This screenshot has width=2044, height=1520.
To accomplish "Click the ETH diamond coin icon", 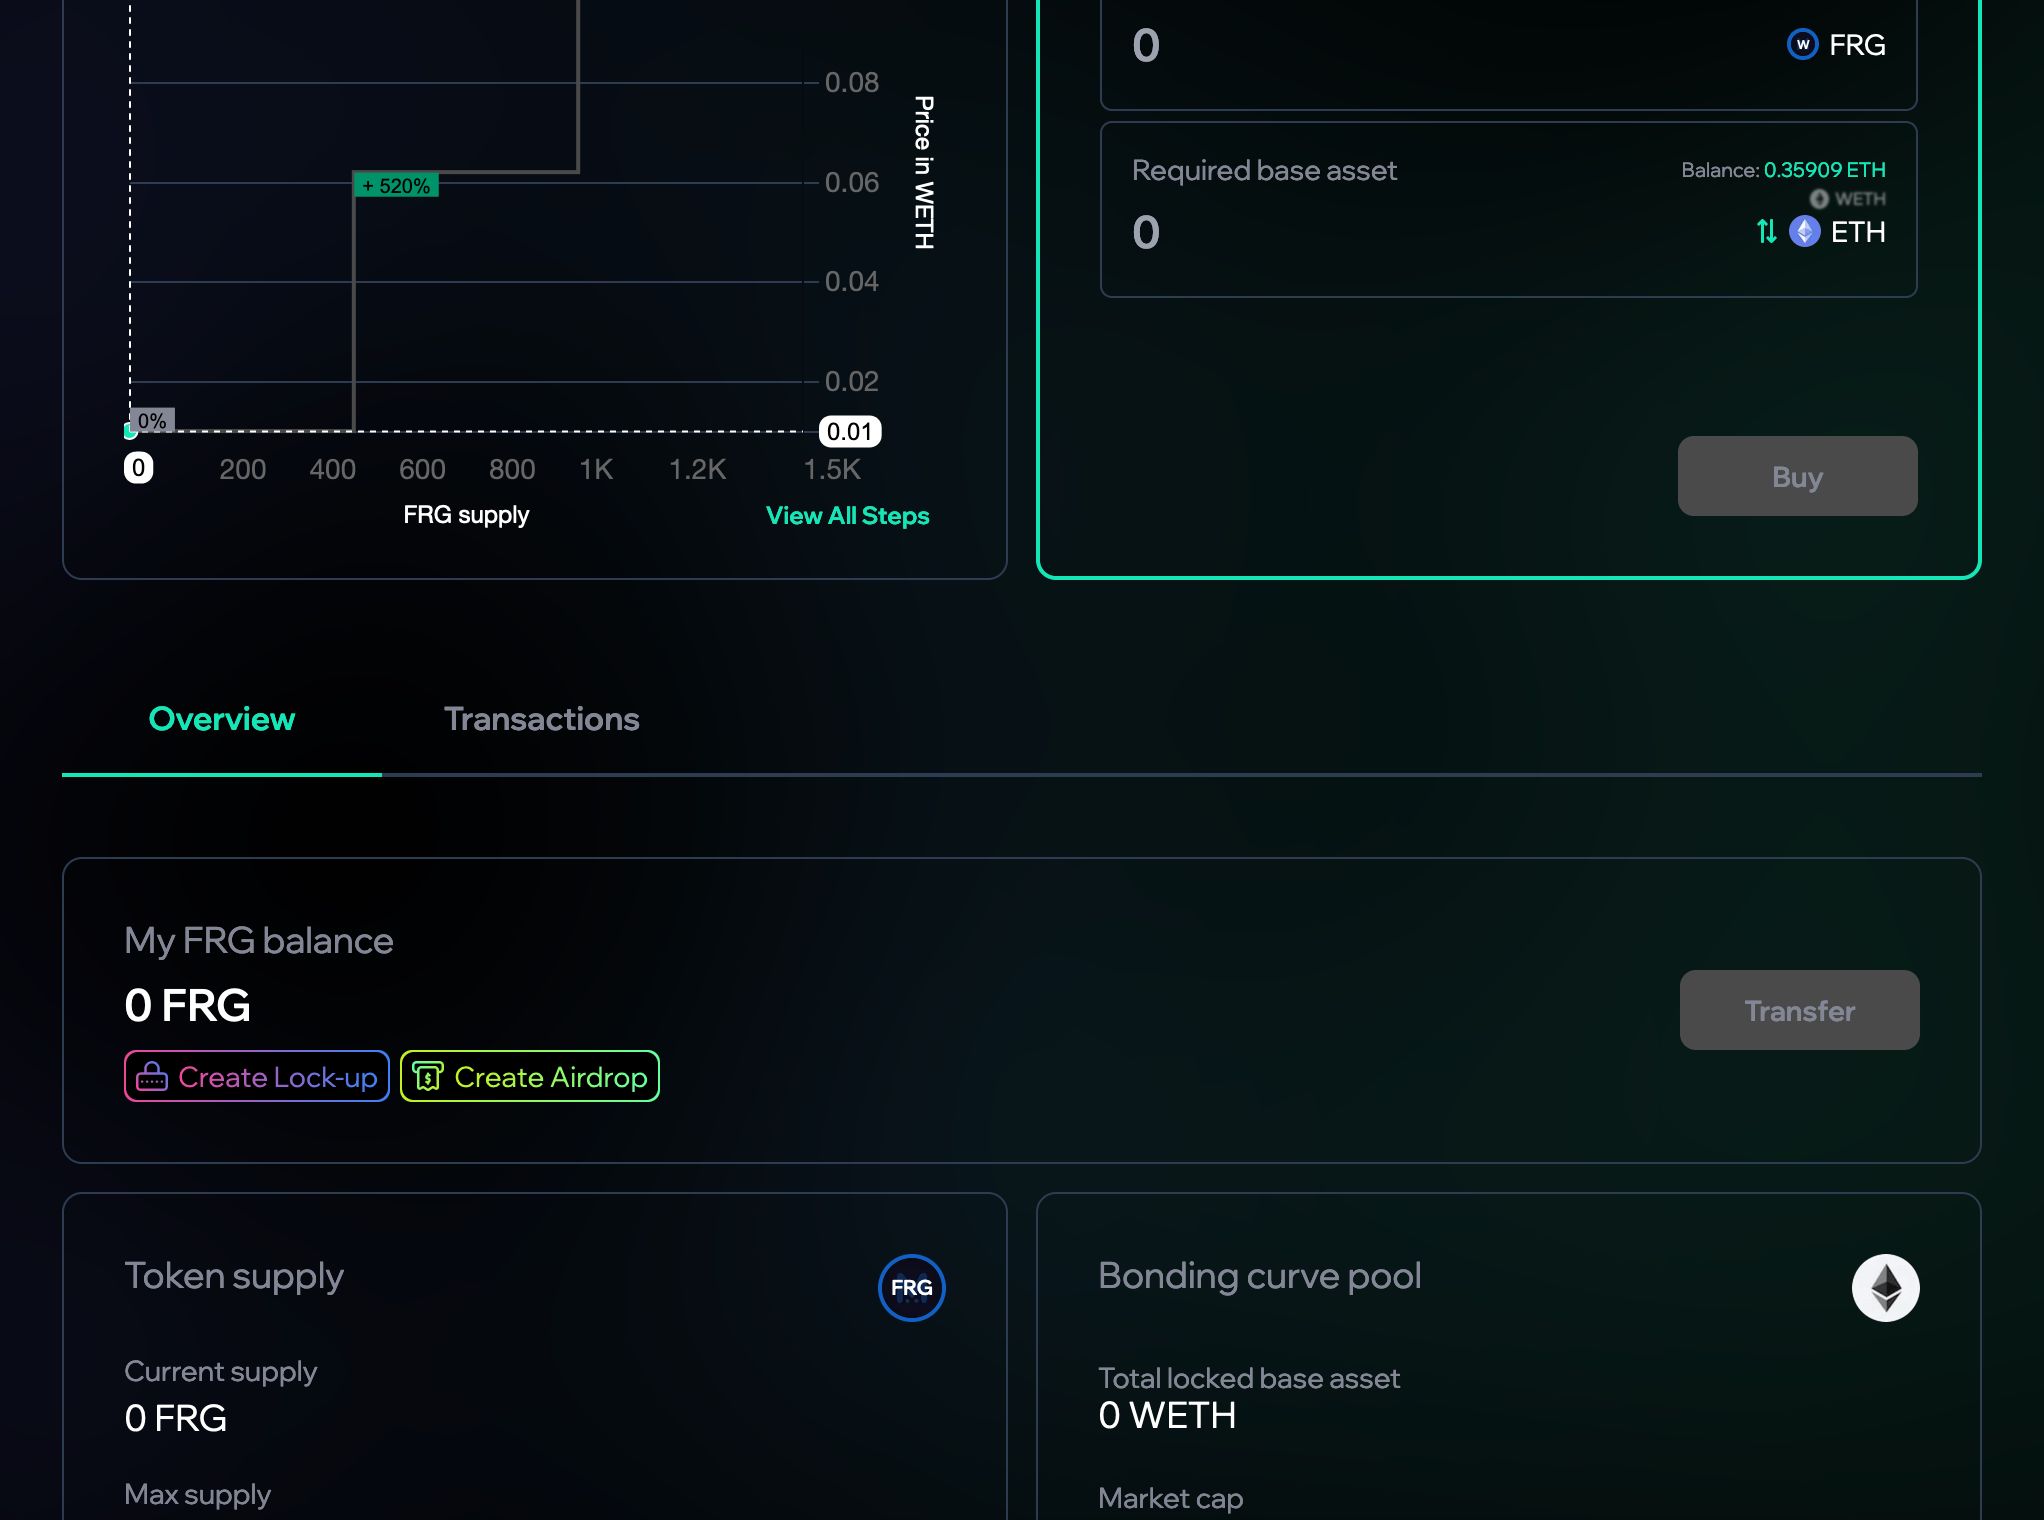I will pos(1804,232).
